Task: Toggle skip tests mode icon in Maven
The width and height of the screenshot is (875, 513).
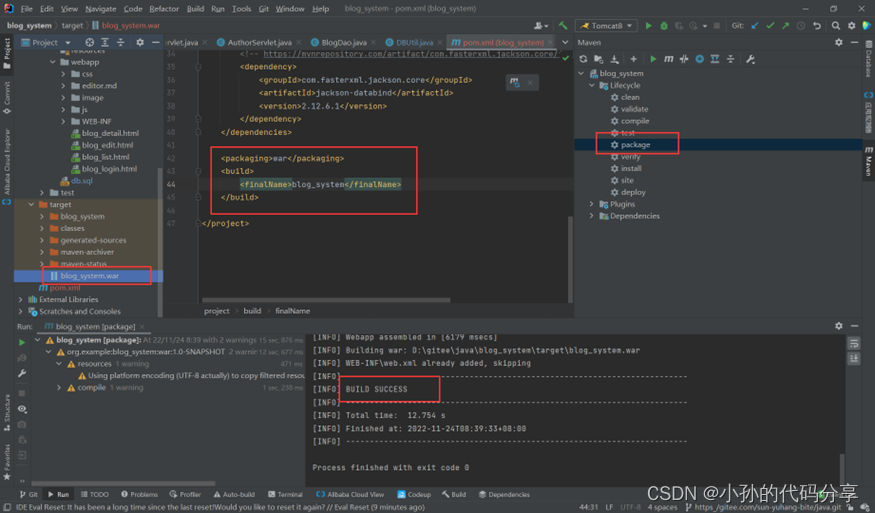Action: pos(699,59)
